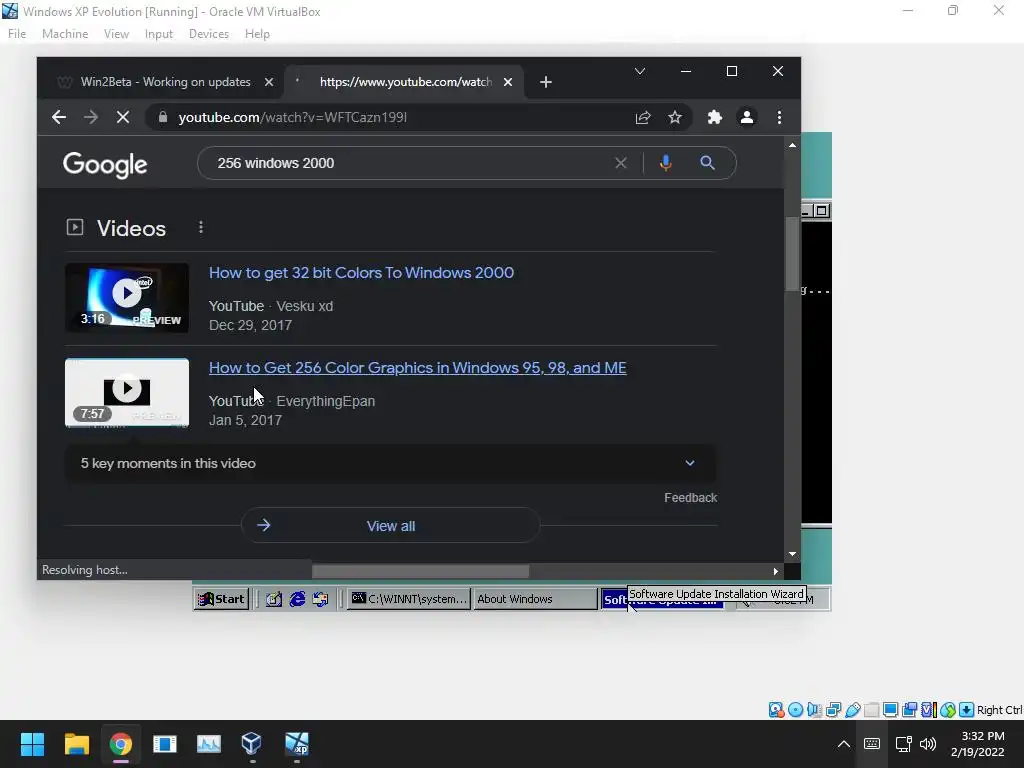Open the host Windows Start menu
Image resolution: width=1024 pixels, height=768 pixels.
[32, 744]
